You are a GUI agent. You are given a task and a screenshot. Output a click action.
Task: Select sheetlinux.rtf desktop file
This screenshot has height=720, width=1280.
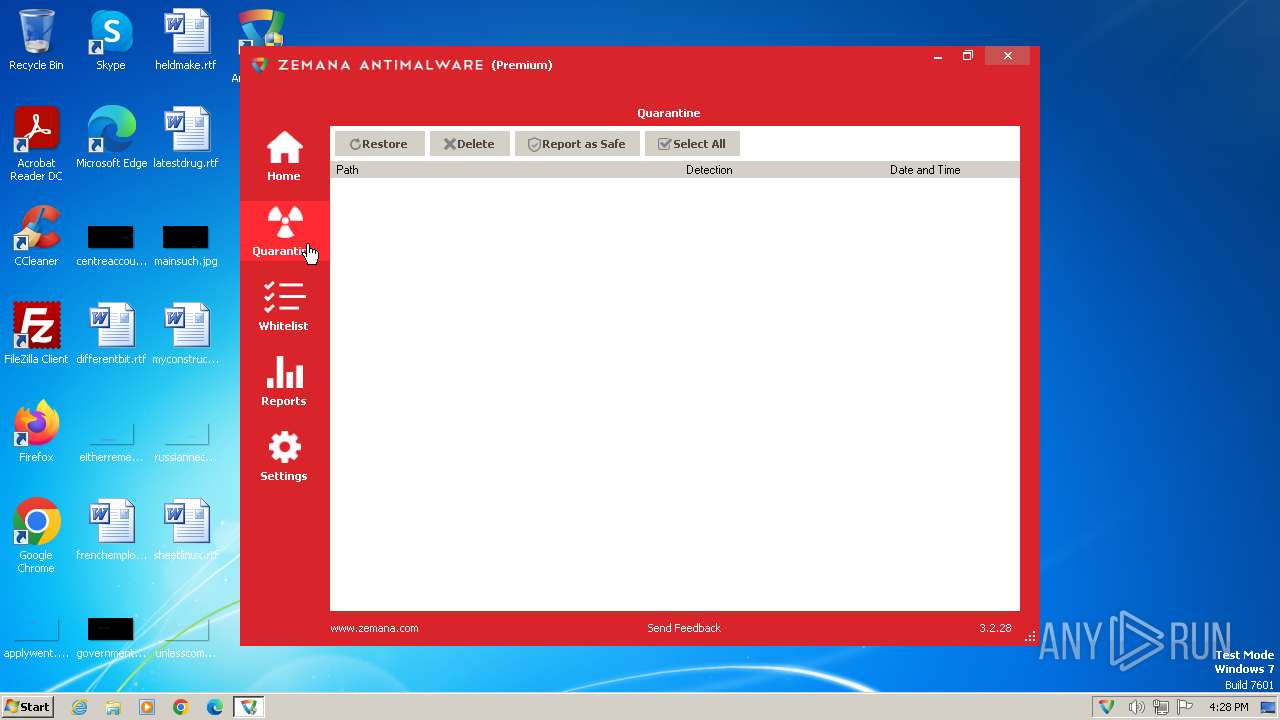click(x=186, y=530)
